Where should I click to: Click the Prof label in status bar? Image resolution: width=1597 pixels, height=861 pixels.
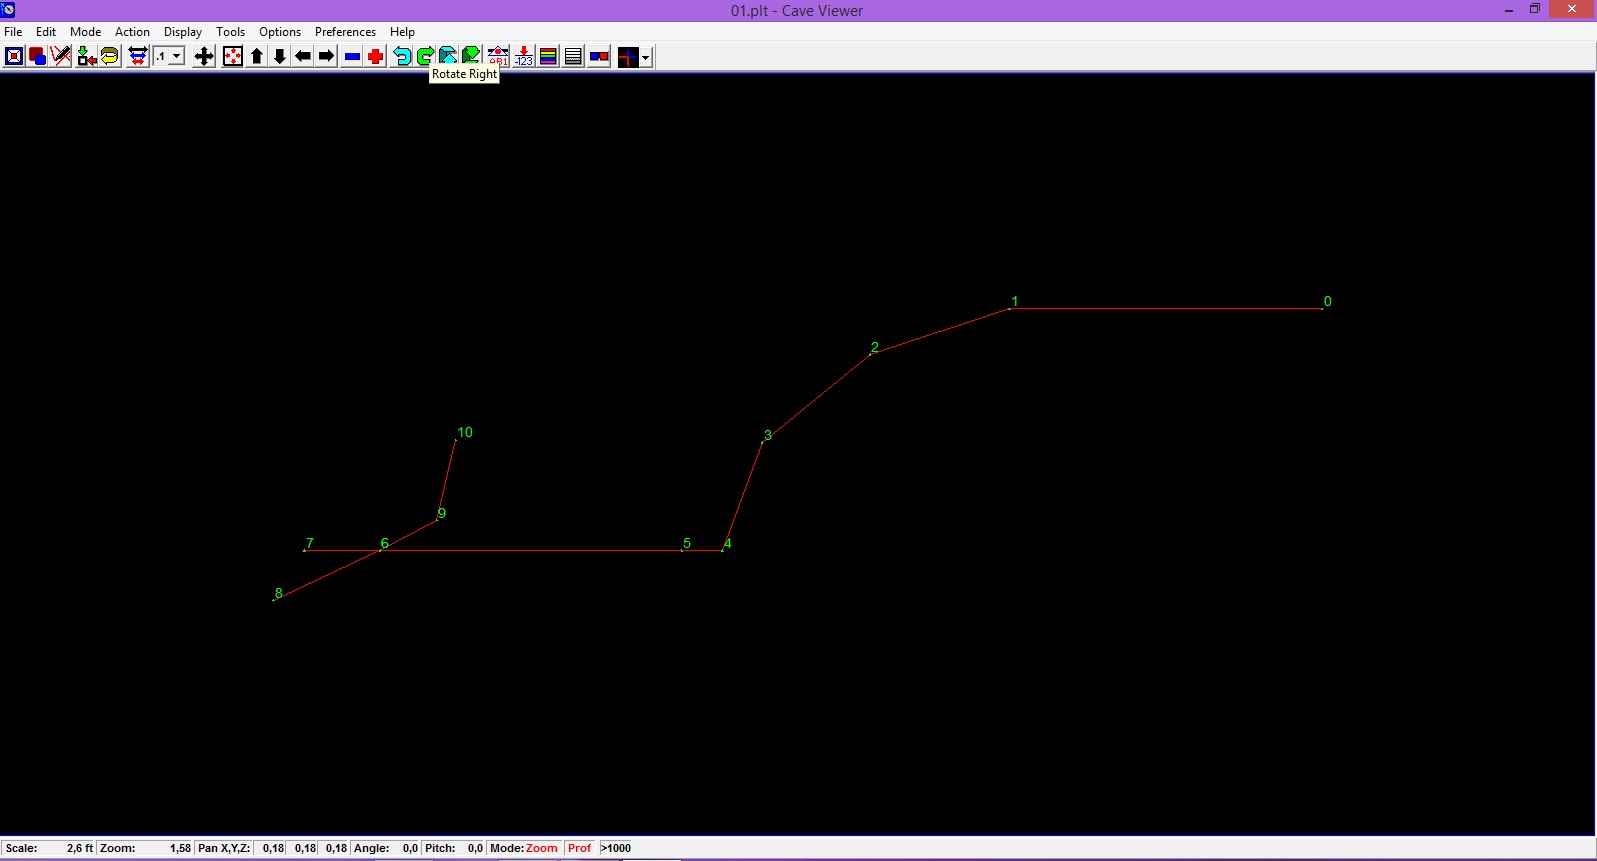point(579,848)
